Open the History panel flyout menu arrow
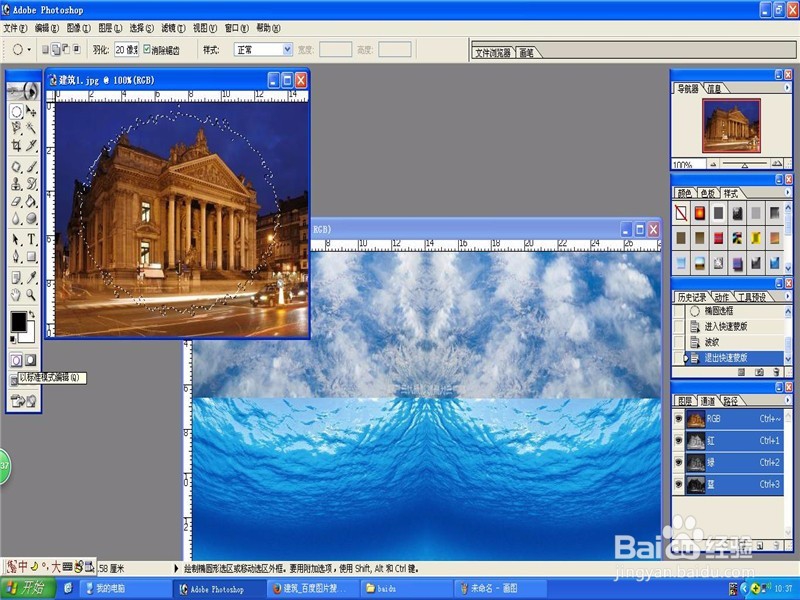 coord(787,296)
